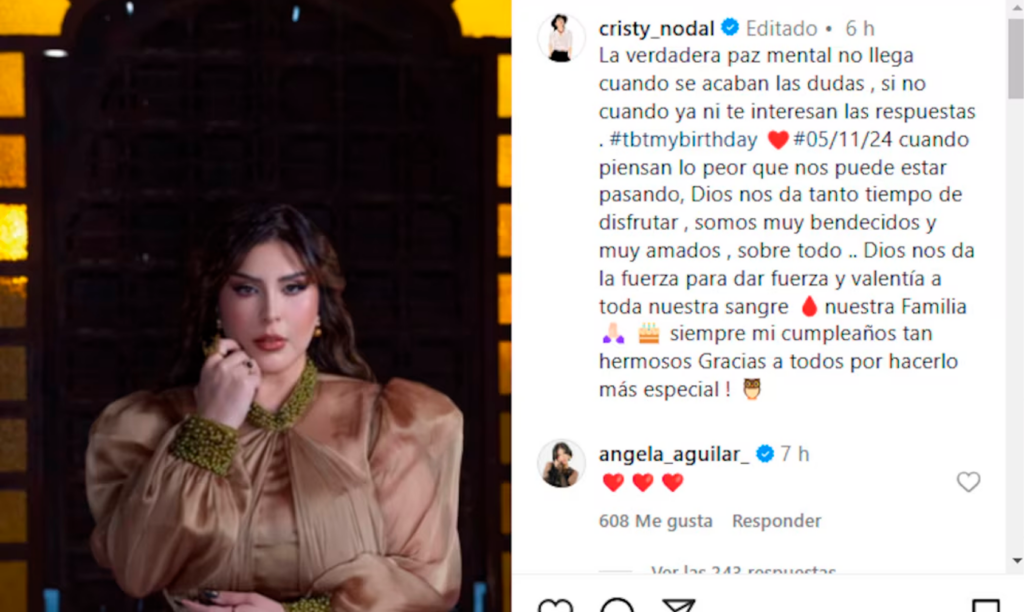
Task: Click cristy_nodal's verified badge
Action: coord(730,27)
